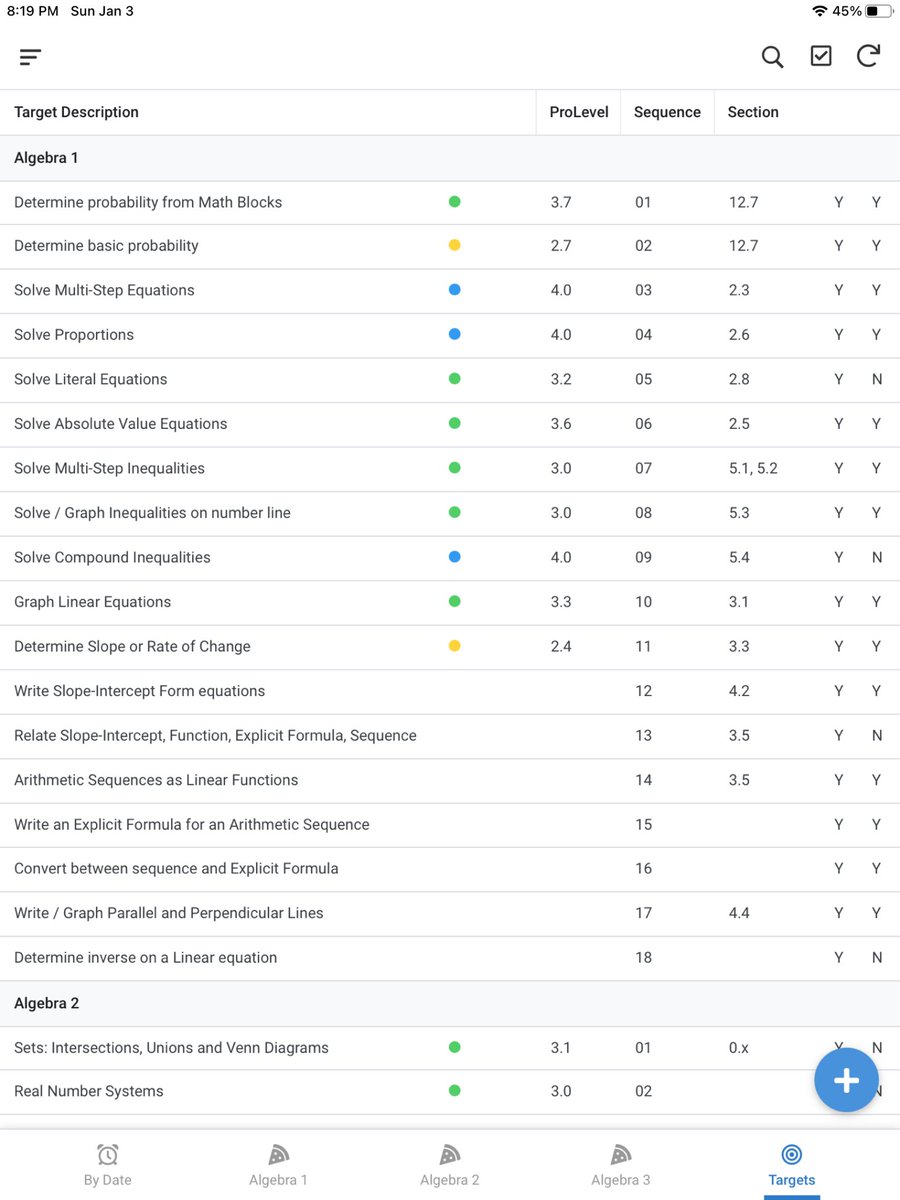The width and height of the screenshot is (900, 1200).
Task: Tap the Algebra 1 section header
Action: point(450,158)
